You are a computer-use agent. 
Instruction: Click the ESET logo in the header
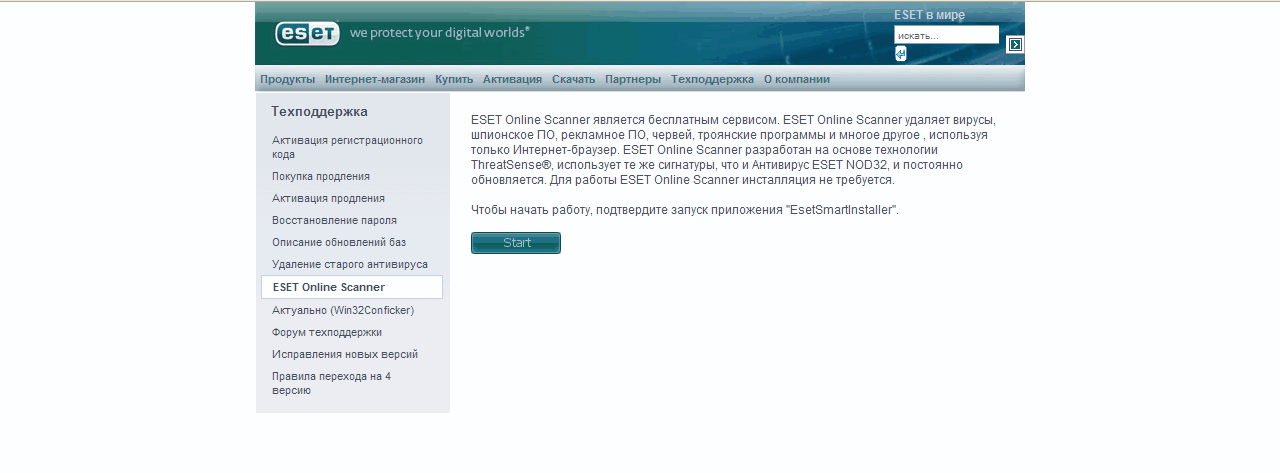307,33
